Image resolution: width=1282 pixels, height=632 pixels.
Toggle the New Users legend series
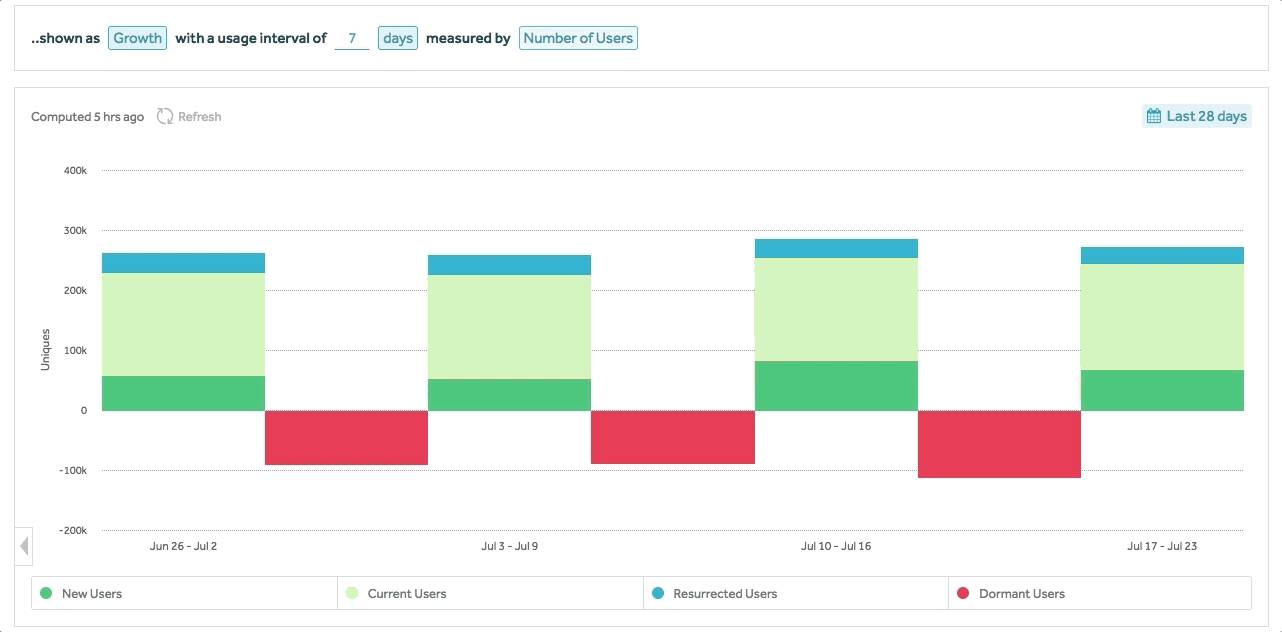pyautogui.click(x=92, y=594)
